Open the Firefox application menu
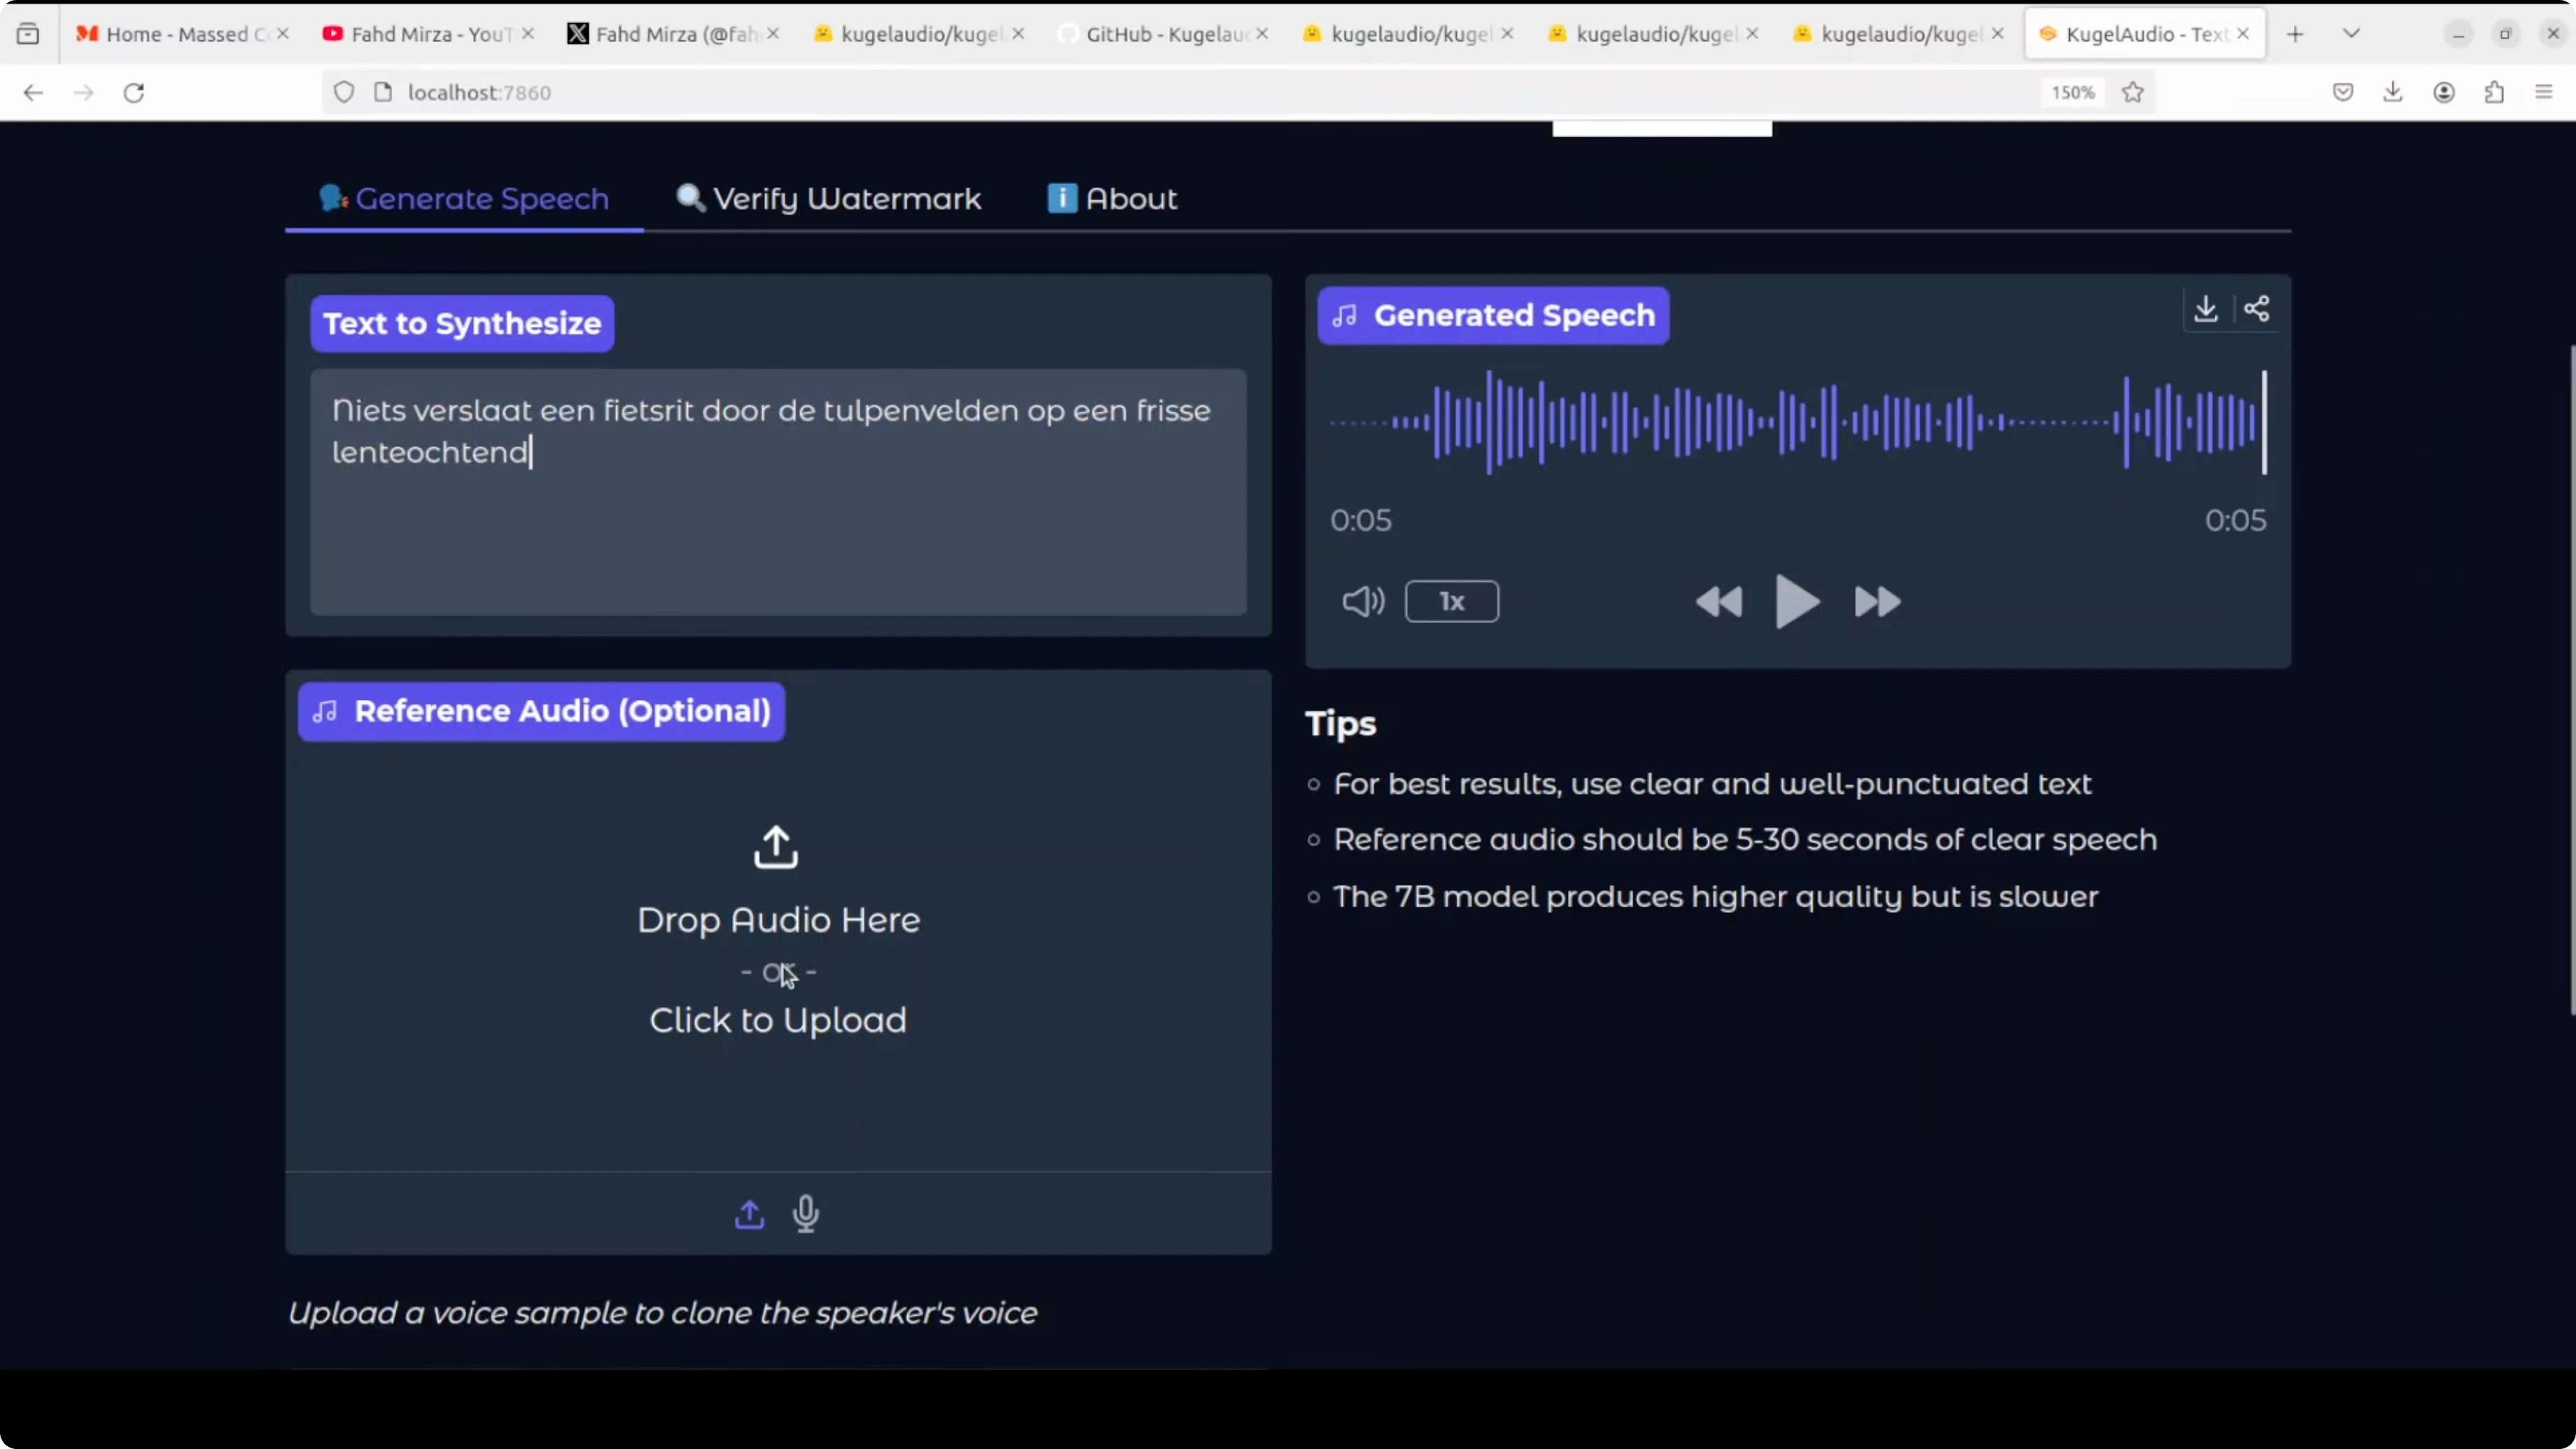The height and width of the screenshot is (1449, 2576). point(2544,93)
